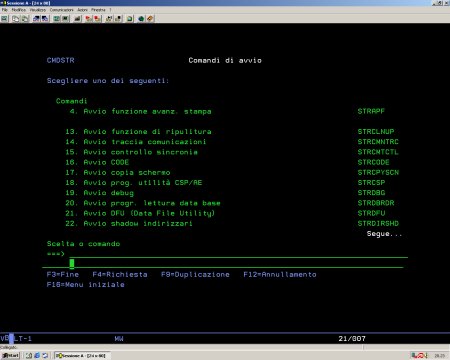Open the Clipboard viewer toolbar icon
Screen dimensions: 450x360
[x=130, y=19]
